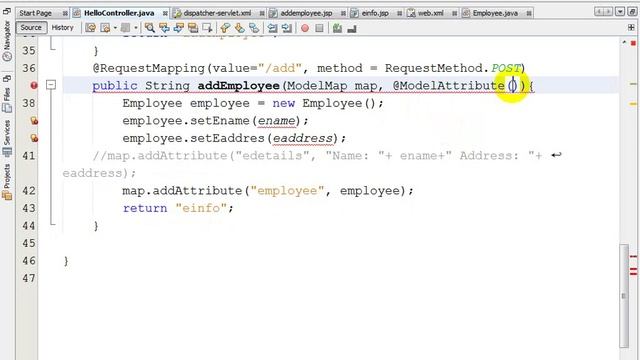Image resolution: width=640 pixels, height=360 pixels.
Task: Click the red error indicator atop error stripe
Action: coord(633,43)
